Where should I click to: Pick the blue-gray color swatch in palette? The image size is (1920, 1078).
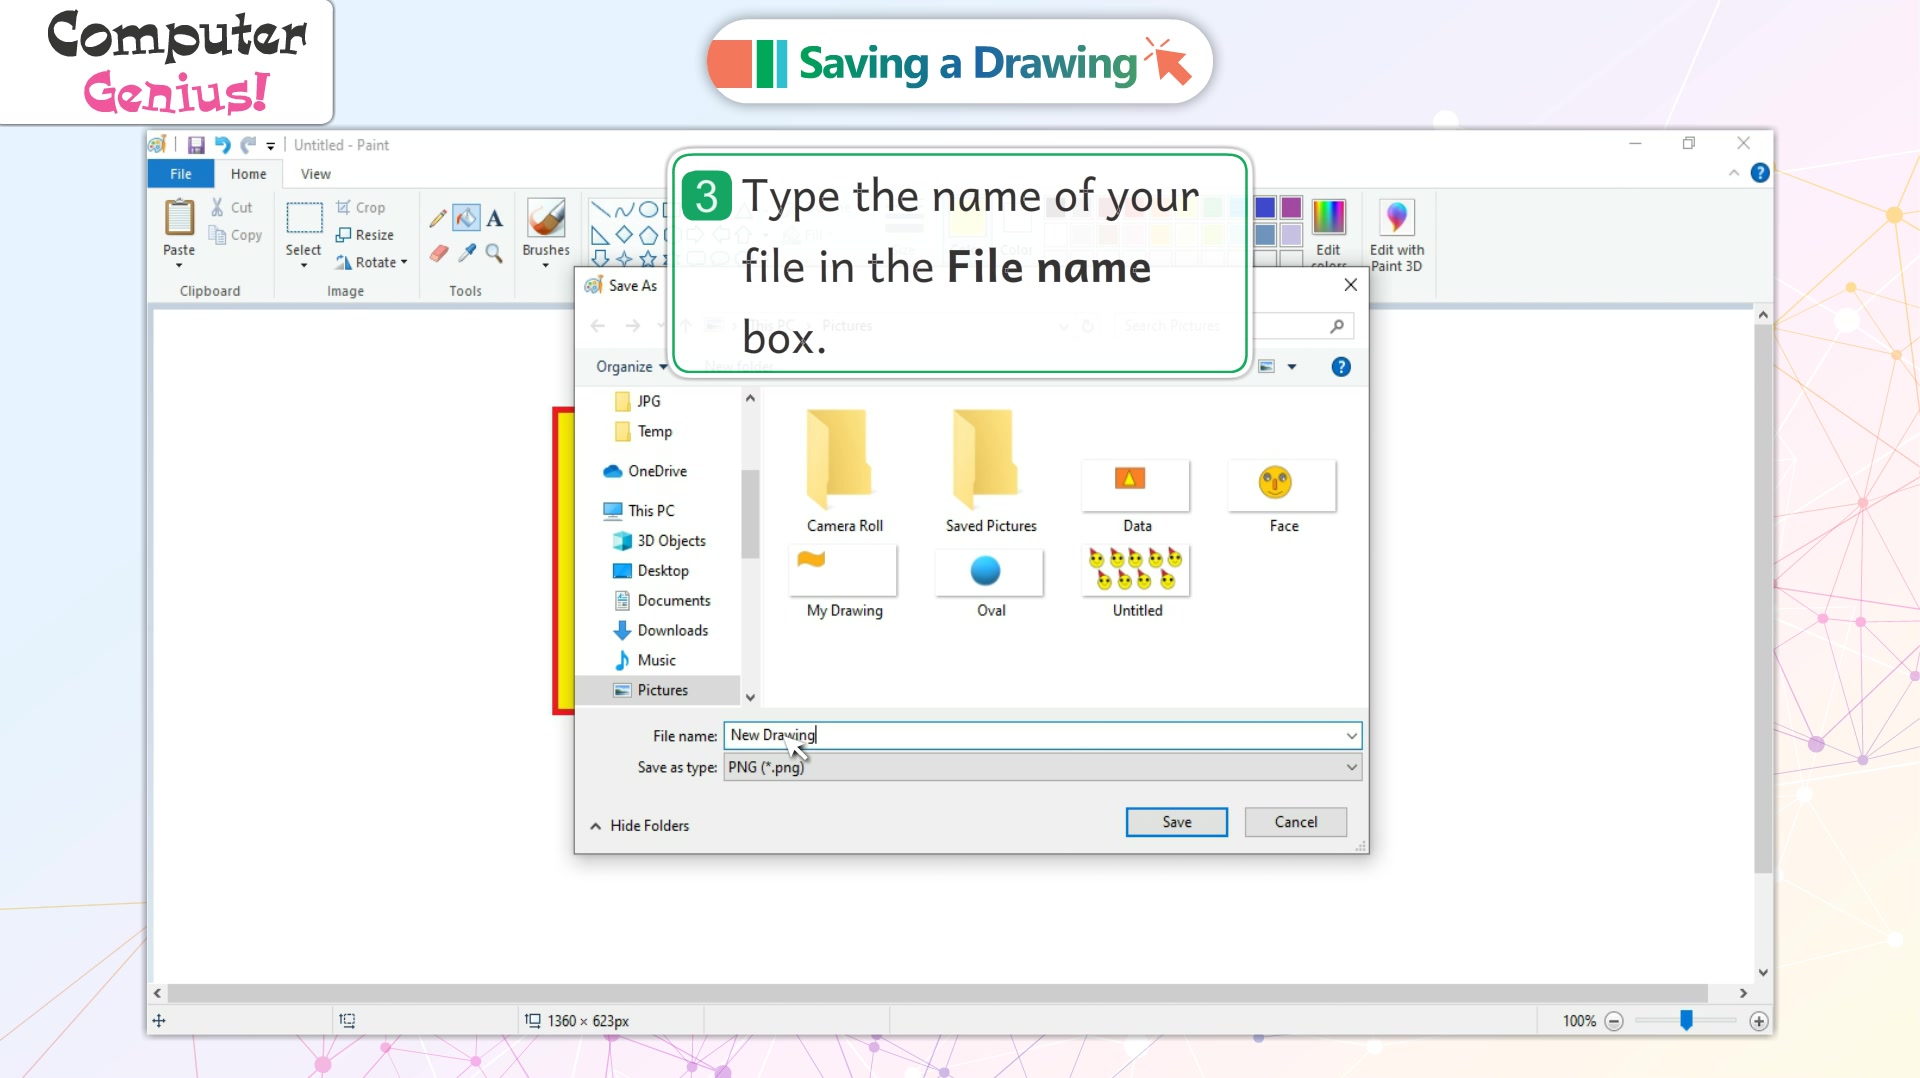coord(1265,235)
